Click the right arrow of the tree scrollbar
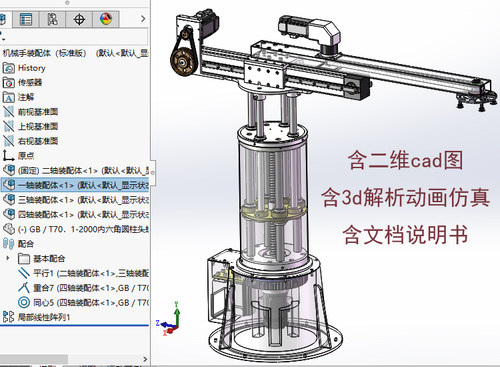The width and height of the screenshot is (500, 367). coord(145,359)
